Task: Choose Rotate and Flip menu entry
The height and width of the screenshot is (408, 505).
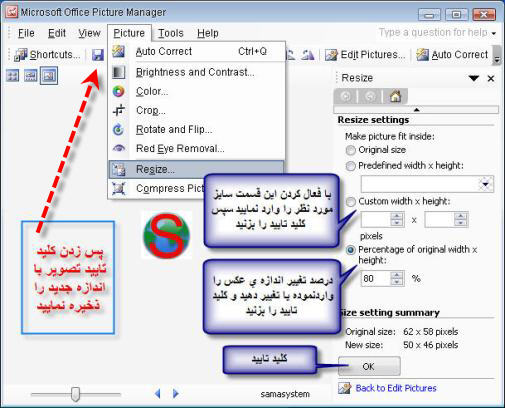Action: click(197, 129)
